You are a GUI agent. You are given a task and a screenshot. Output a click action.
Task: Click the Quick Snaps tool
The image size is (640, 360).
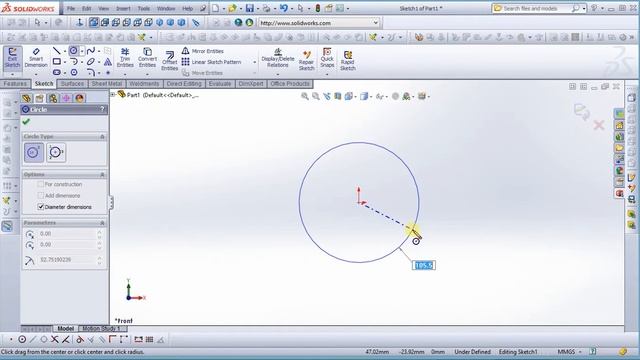pyautogui.click(x=327, y=58)
